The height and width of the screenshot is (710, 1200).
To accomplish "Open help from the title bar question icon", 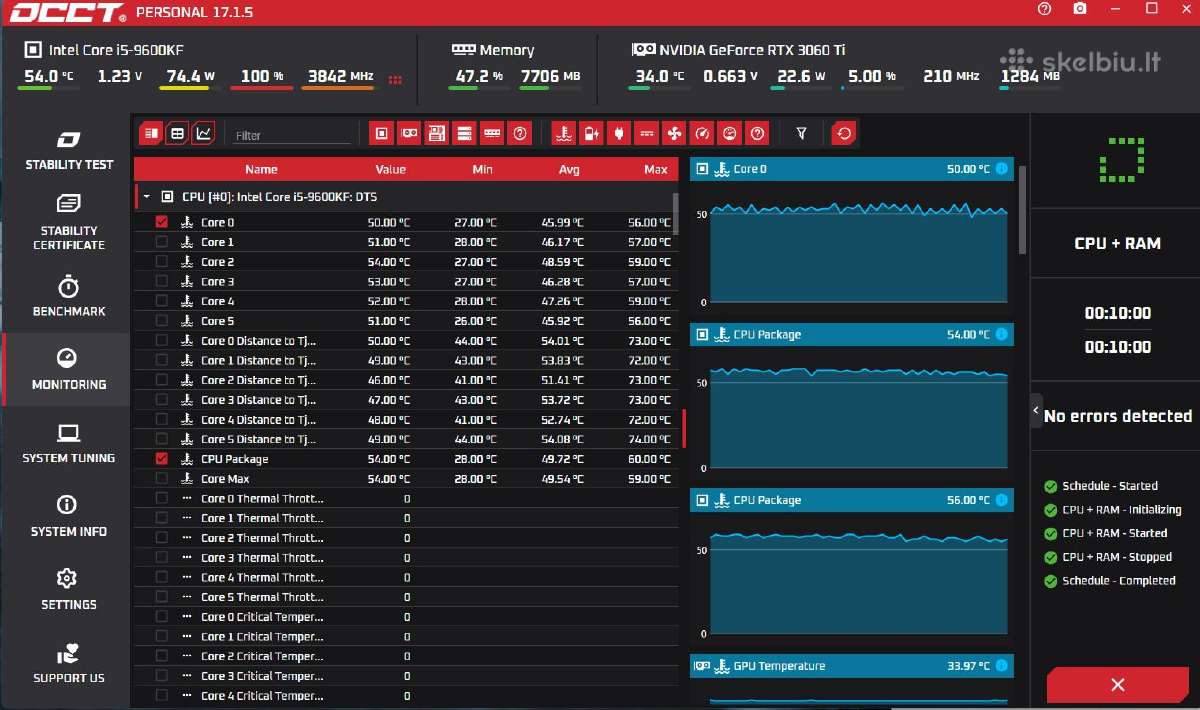I will (1045, 9).
